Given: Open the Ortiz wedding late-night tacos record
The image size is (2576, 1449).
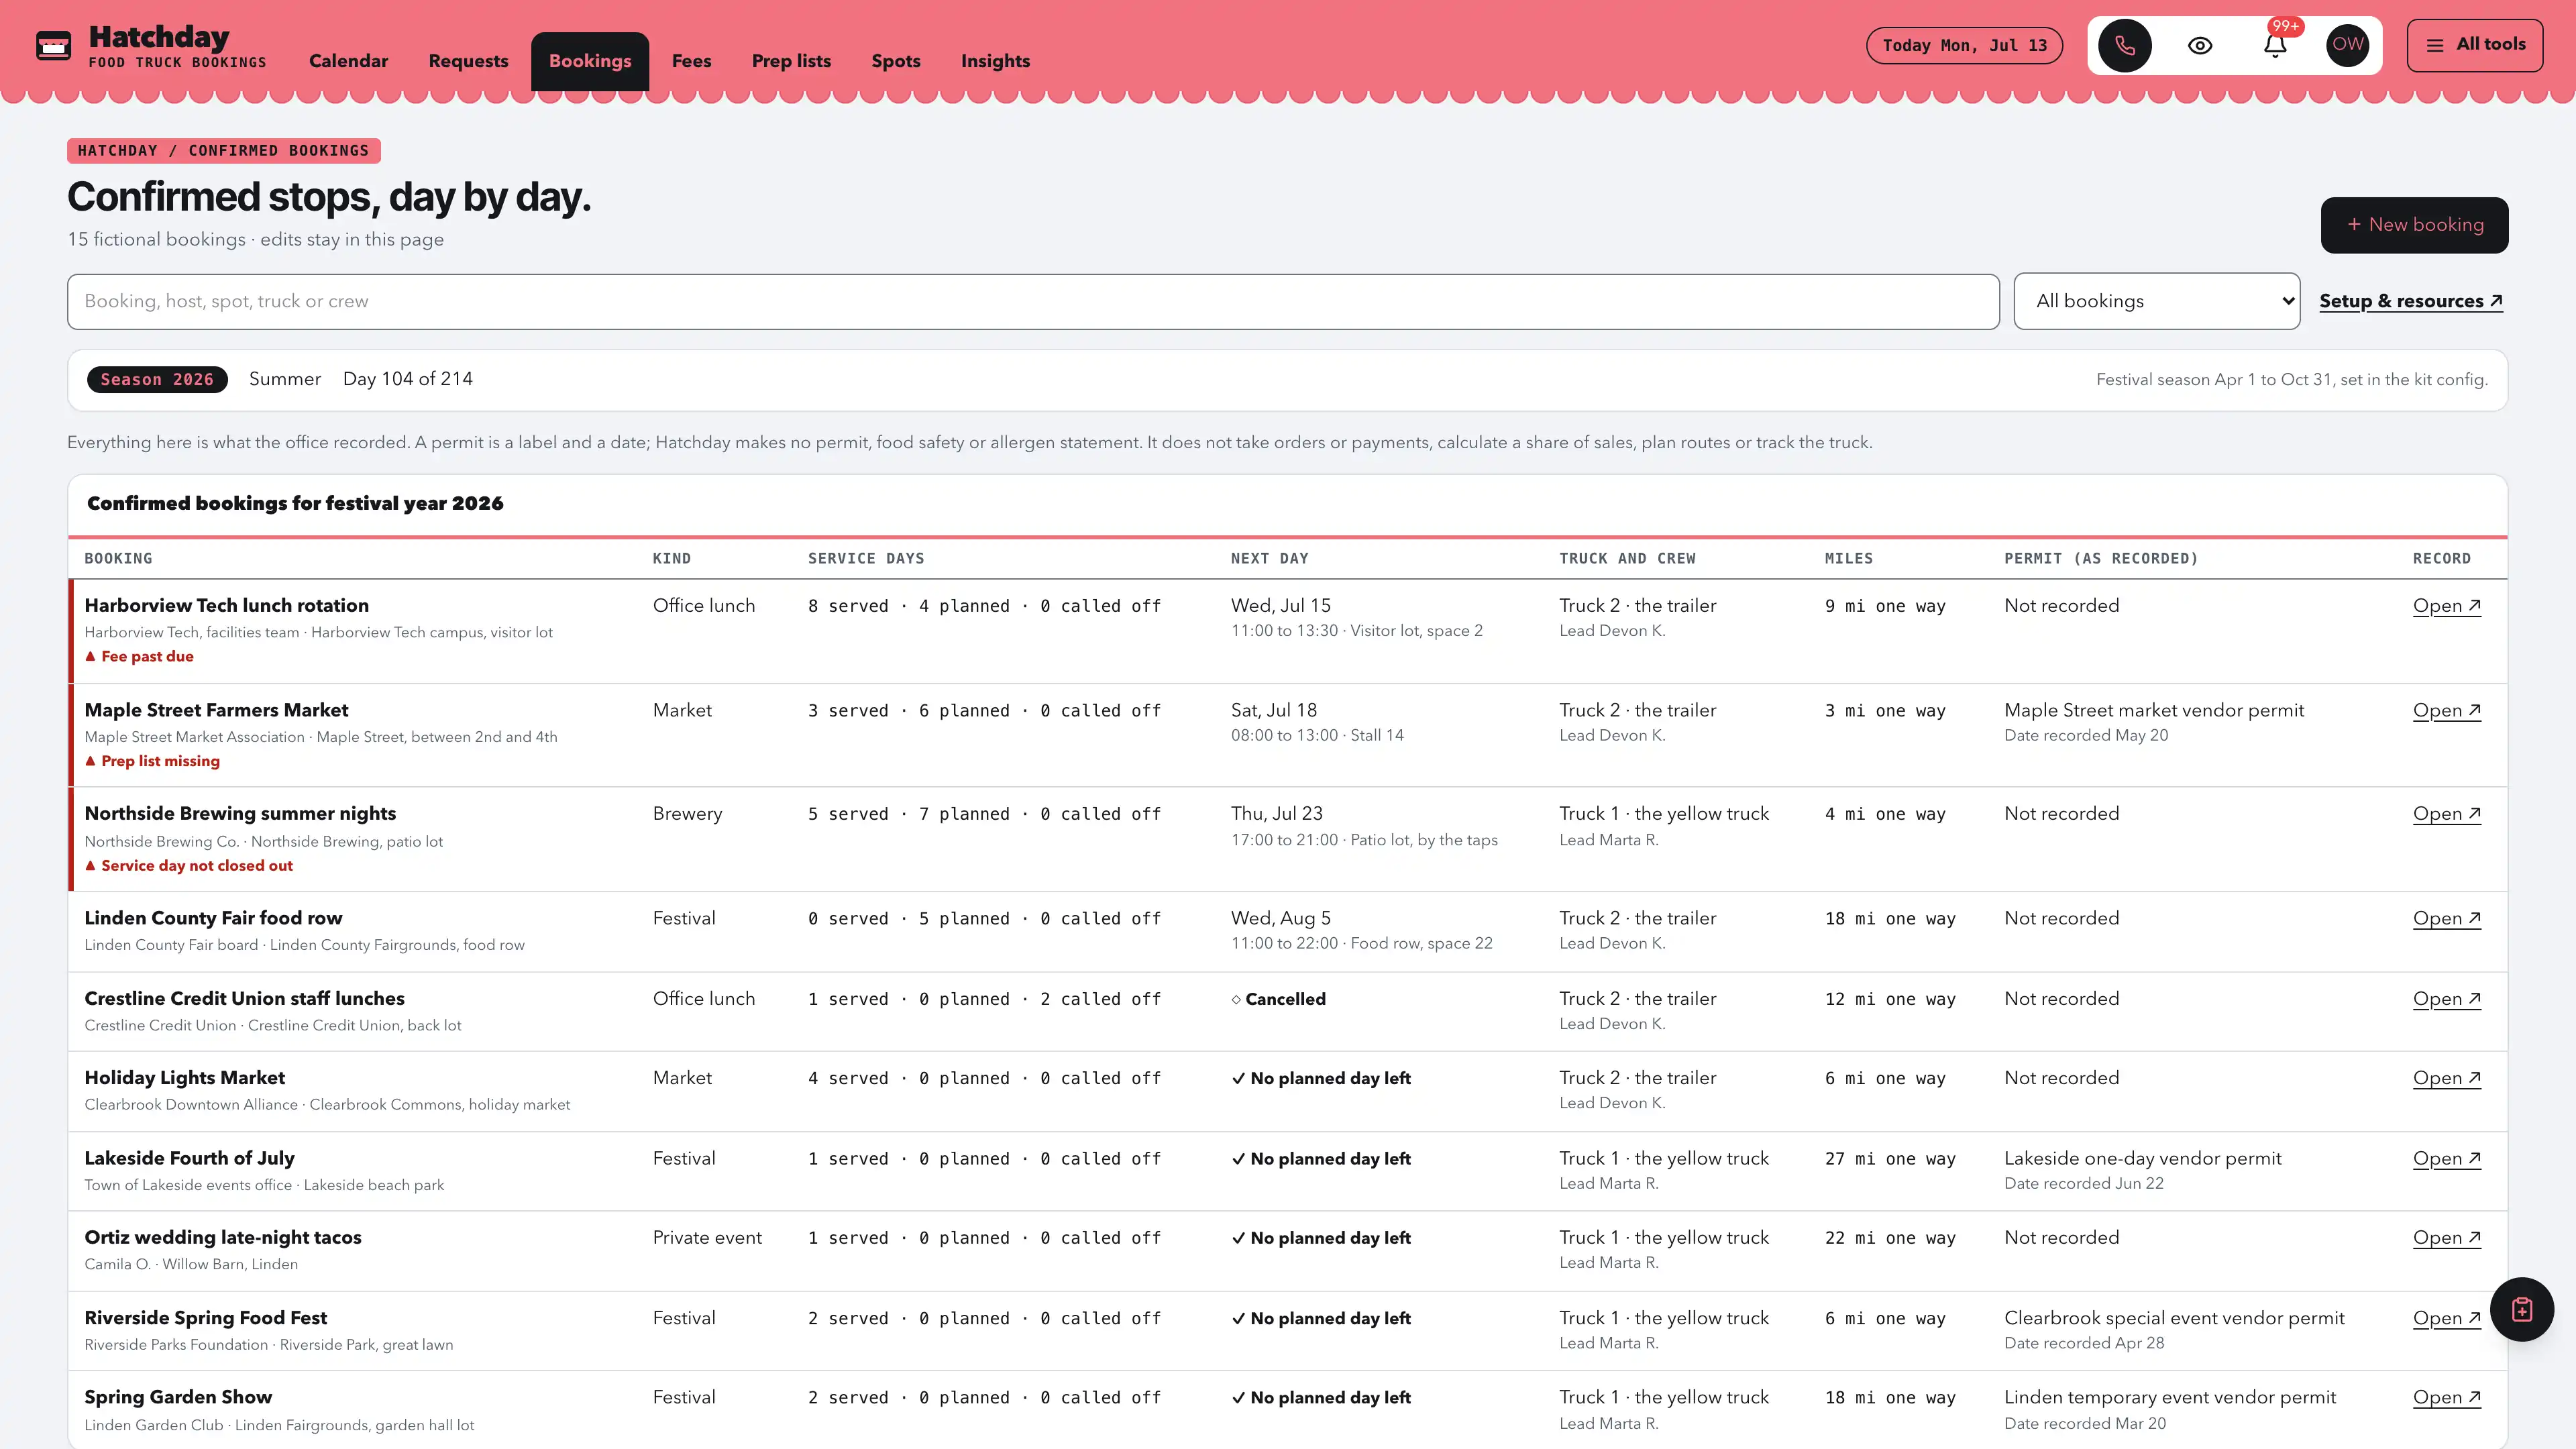Looking at the screenshot, I should pyautogui.click(x=2446, y=1237).
